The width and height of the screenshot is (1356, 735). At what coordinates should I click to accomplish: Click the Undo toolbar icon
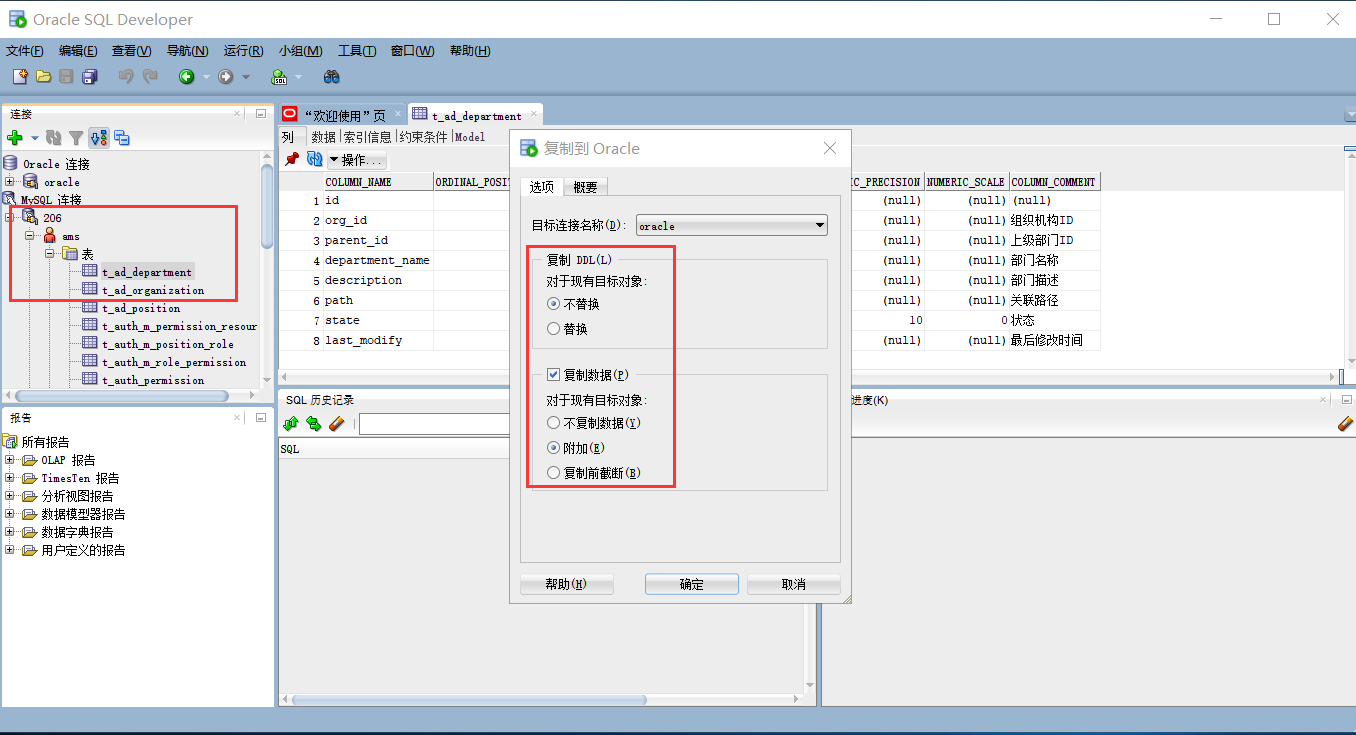point(126,76)
